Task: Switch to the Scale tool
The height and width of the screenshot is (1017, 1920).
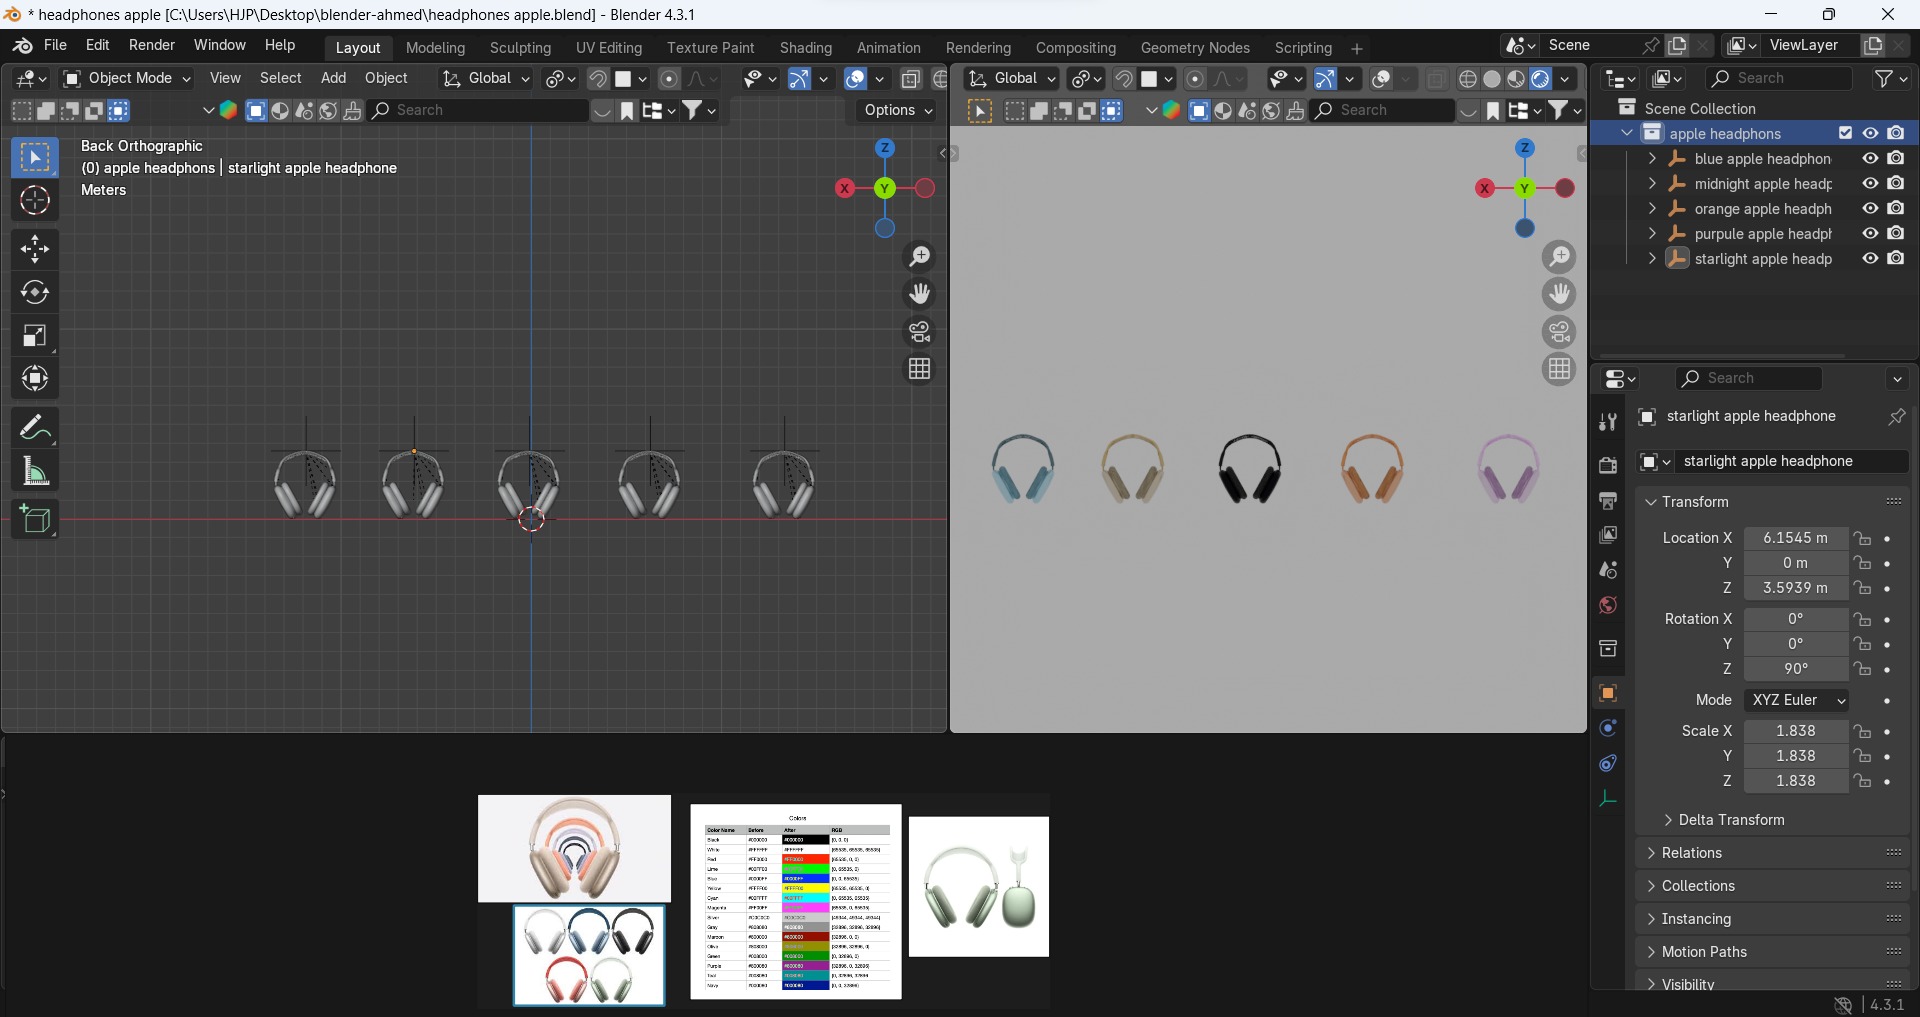Action: [x=35, y=335]
